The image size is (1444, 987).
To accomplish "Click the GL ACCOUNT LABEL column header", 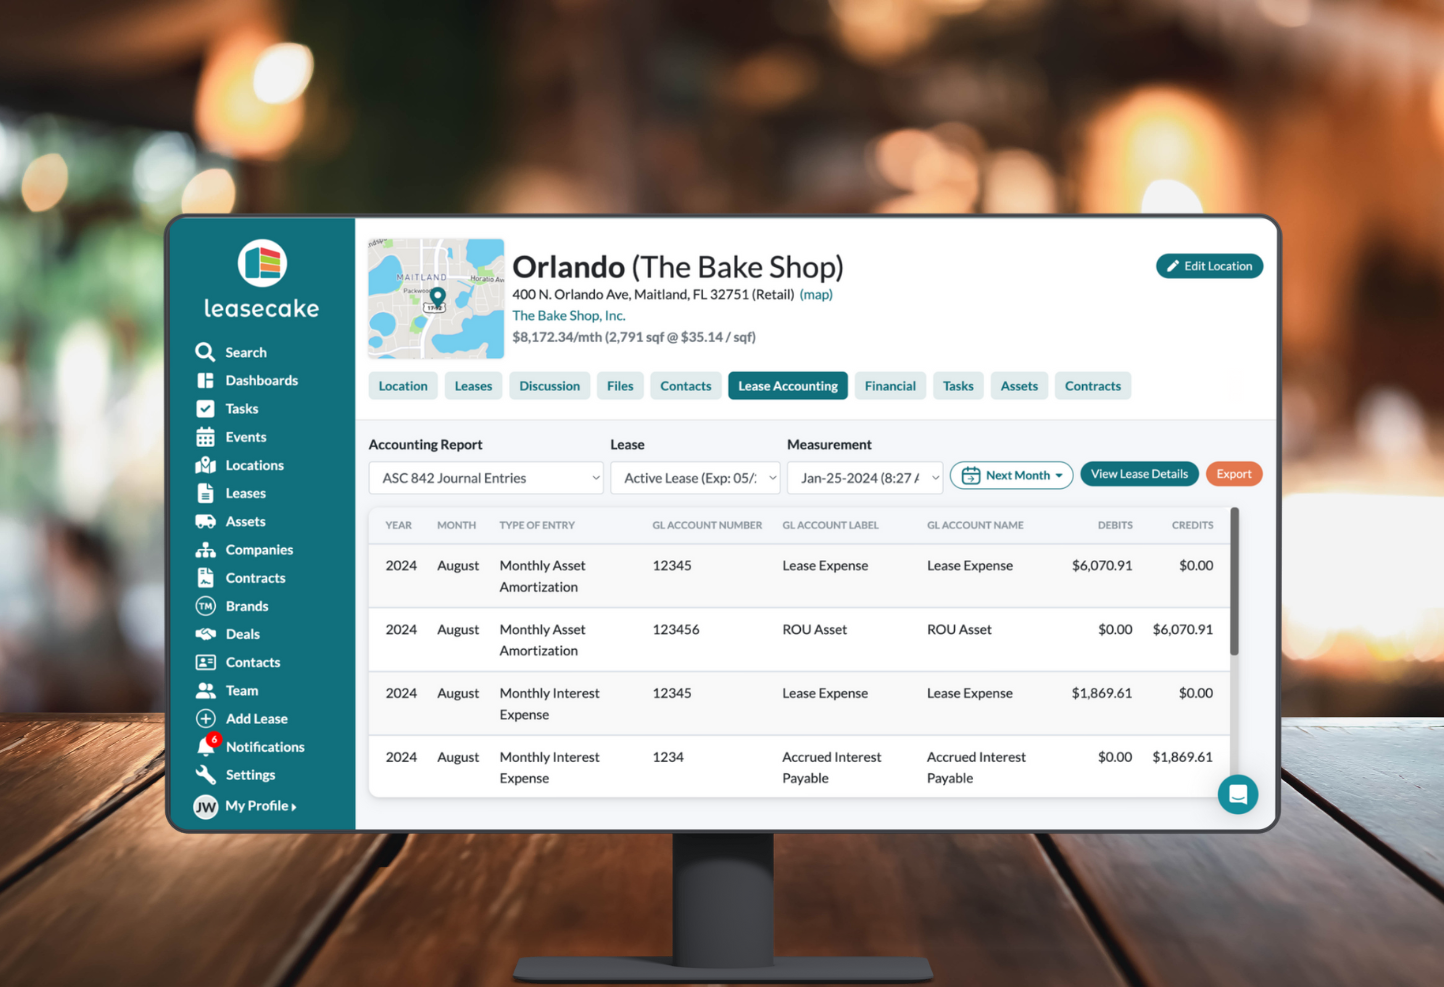I will pos(830,525).
